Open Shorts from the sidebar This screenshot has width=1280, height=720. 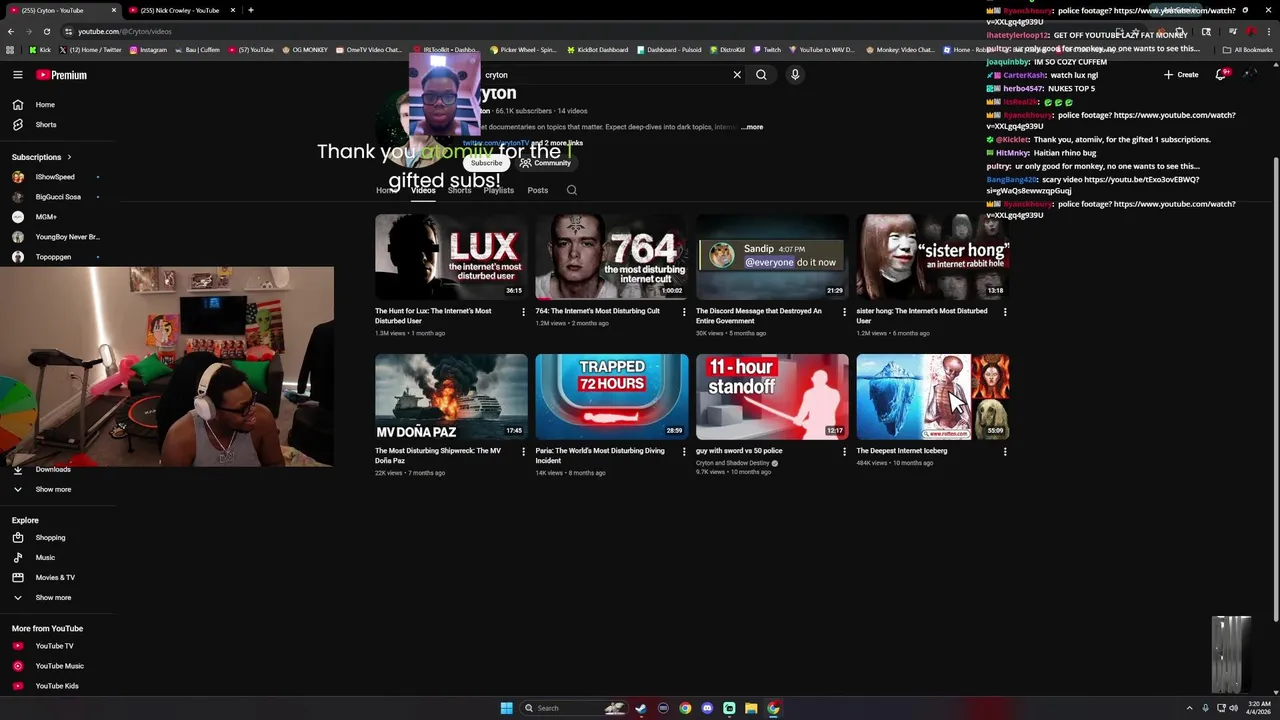[x=46, y=125]
